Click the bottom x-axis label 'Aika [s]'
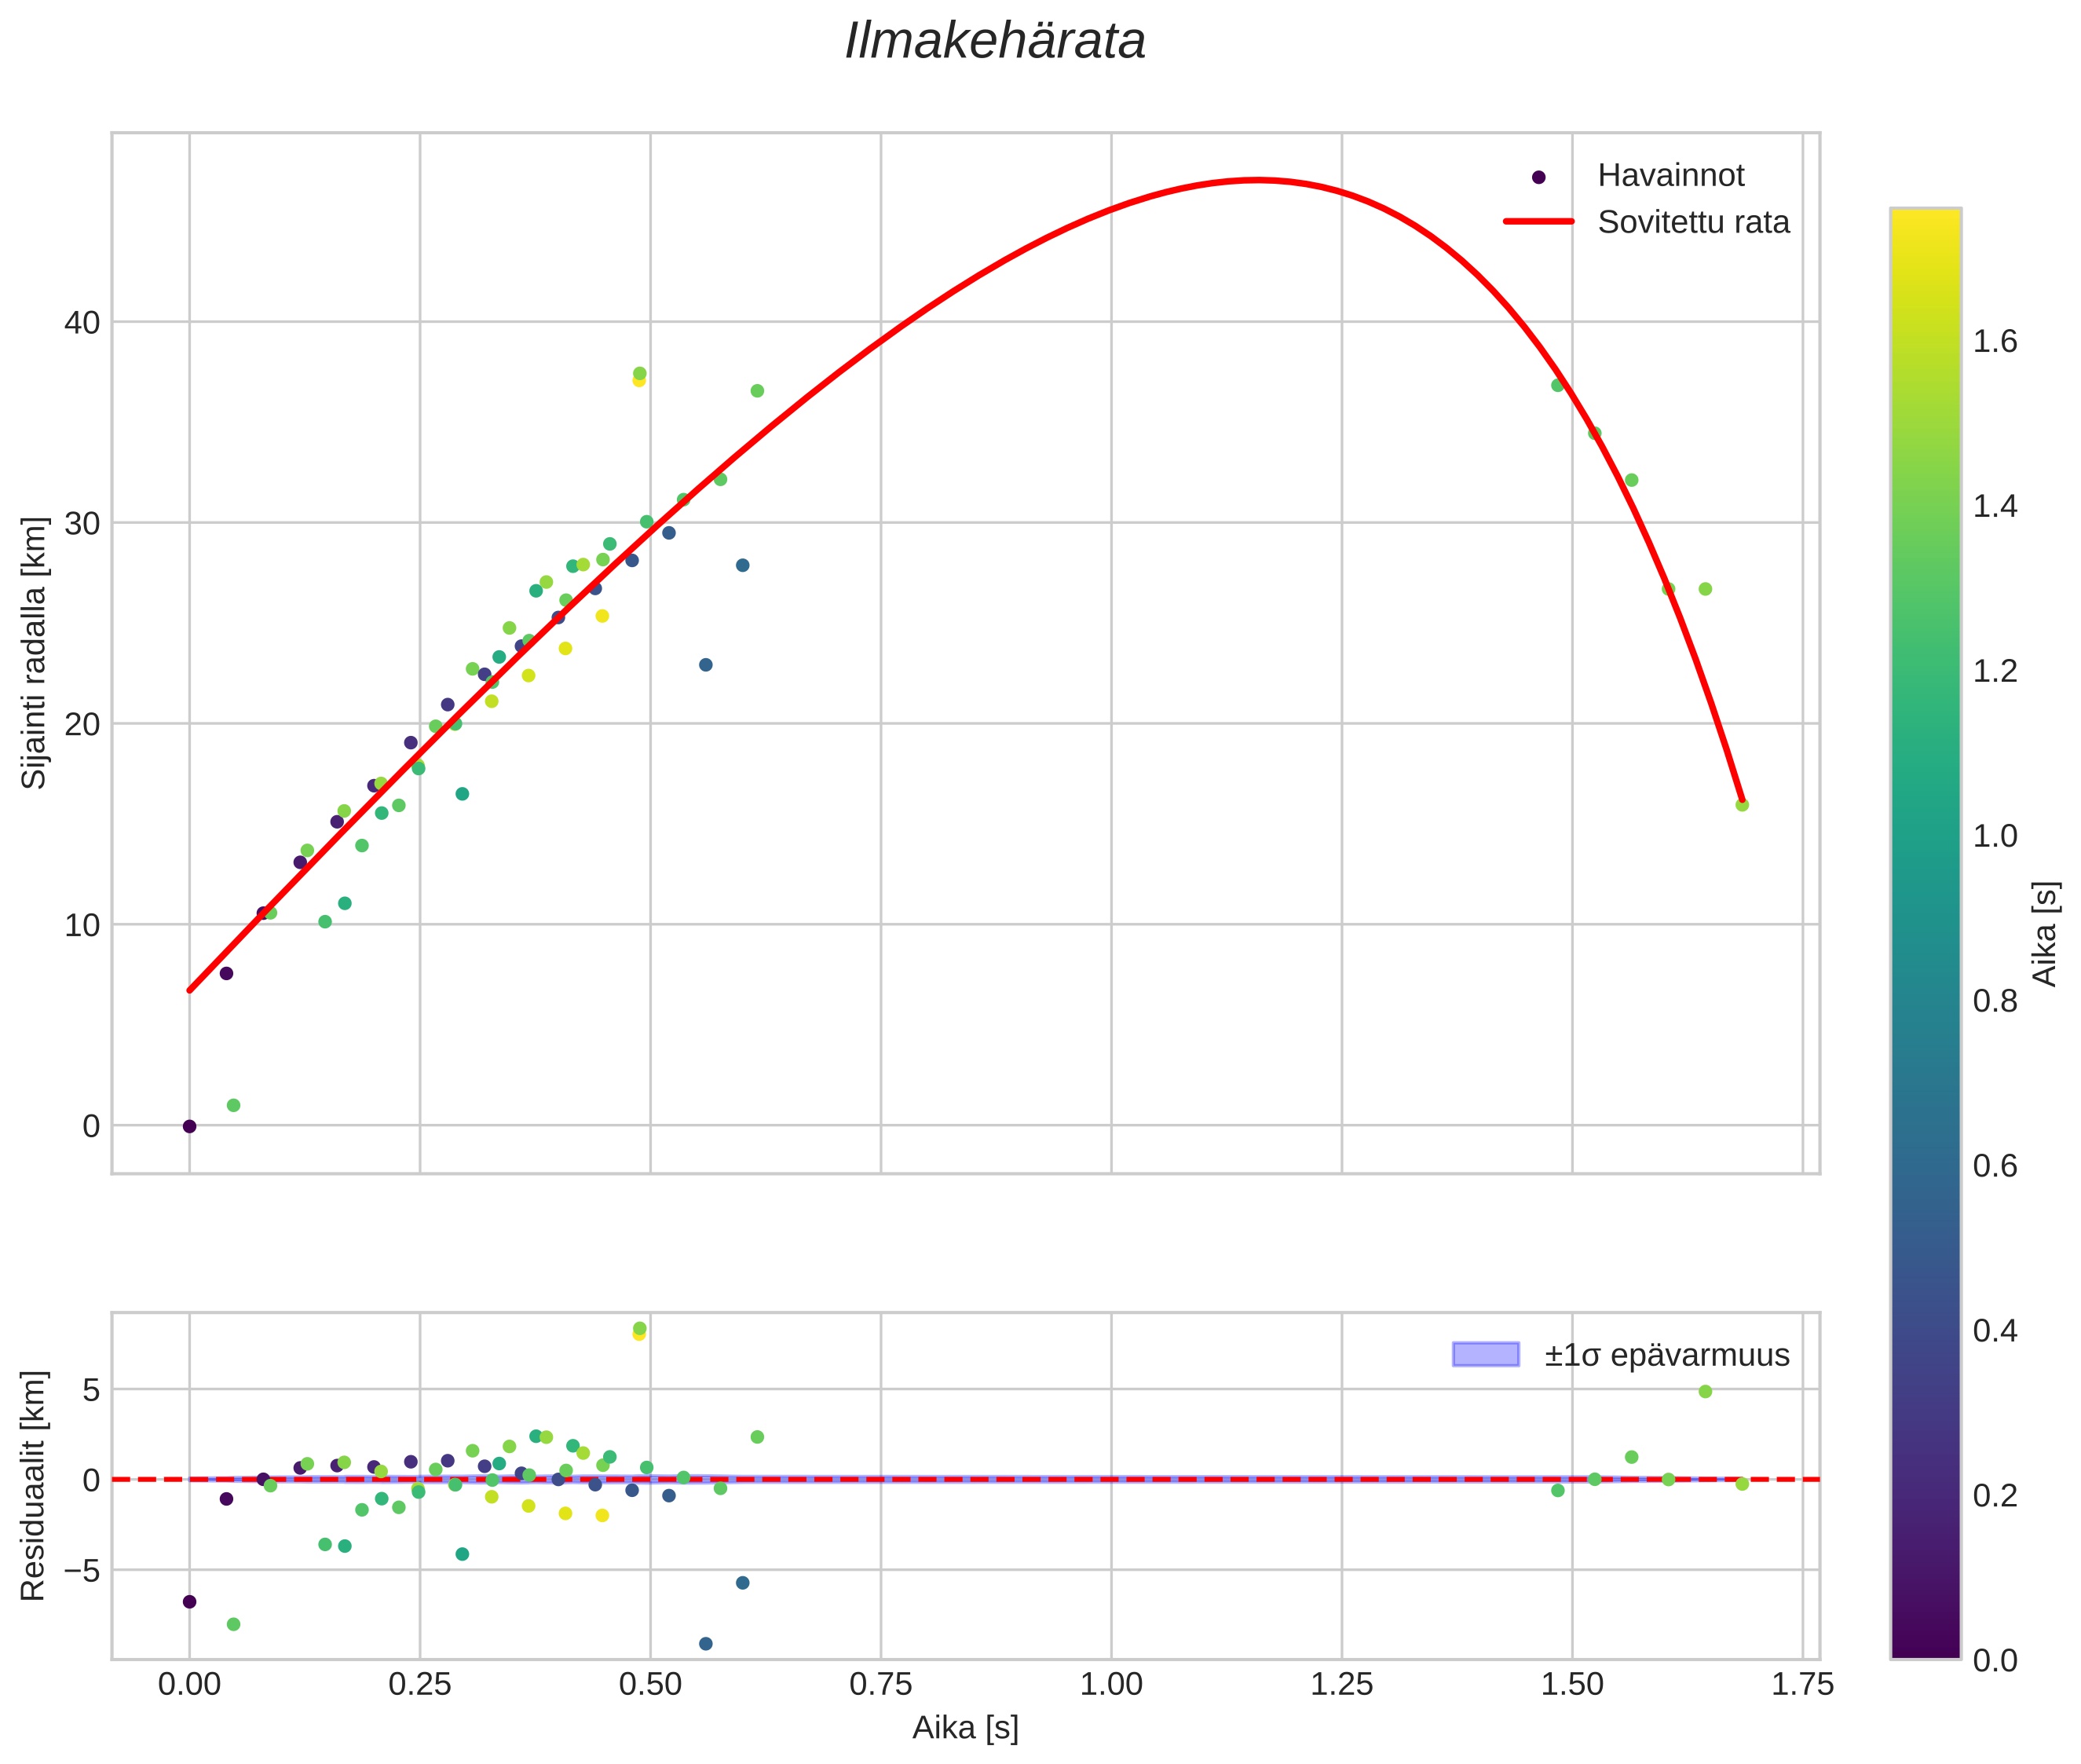 point(965,1727)
